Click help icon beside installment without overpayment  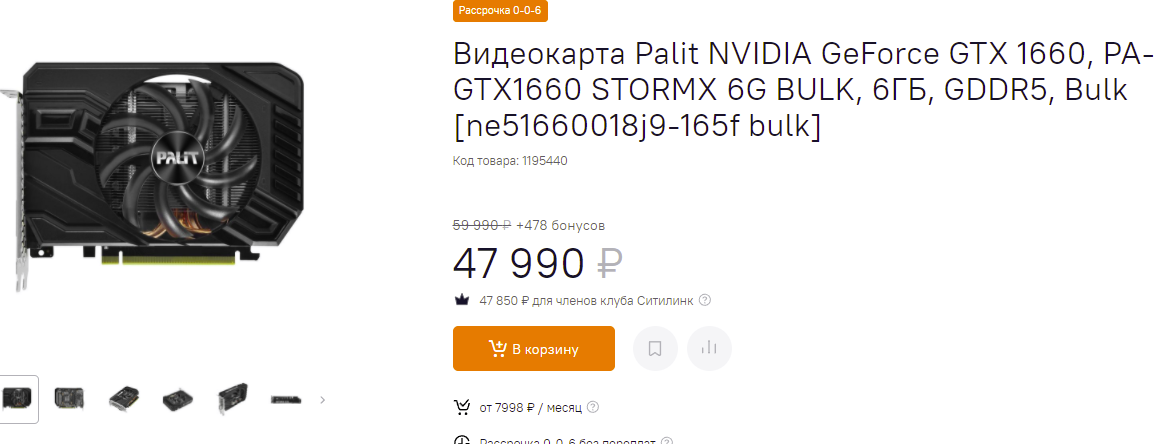667,441
